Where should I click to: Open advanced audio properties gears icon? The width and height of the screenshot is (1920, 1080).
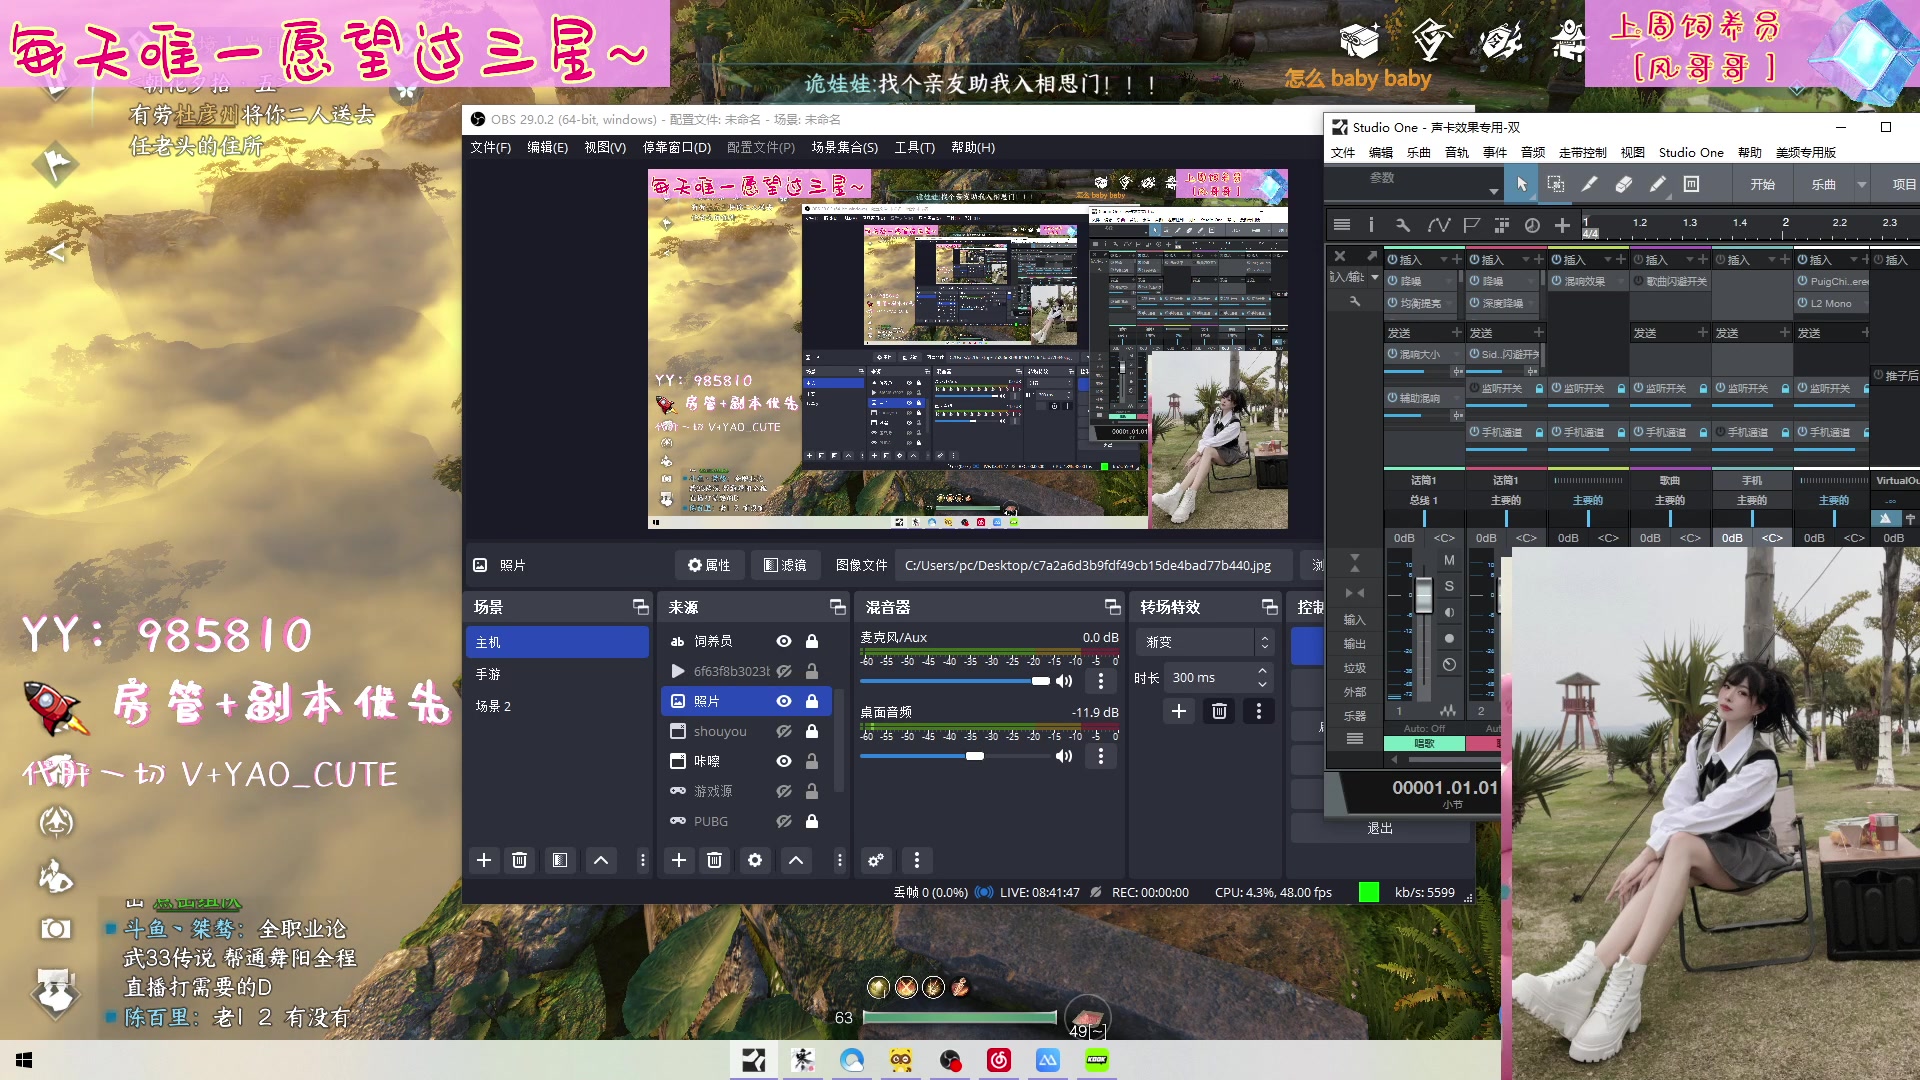(876, 860)
